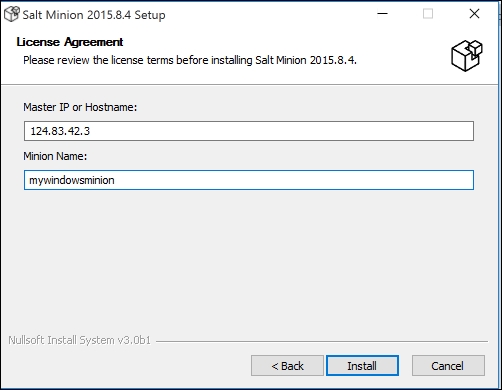Open the installer icon menu in title bar
The width and height of the screenshot is (502, 390).
coord(12,14)
